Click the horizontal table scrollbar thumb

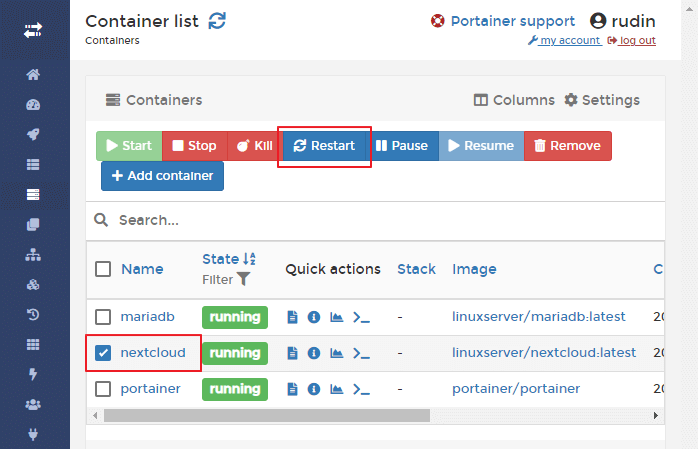267,416
